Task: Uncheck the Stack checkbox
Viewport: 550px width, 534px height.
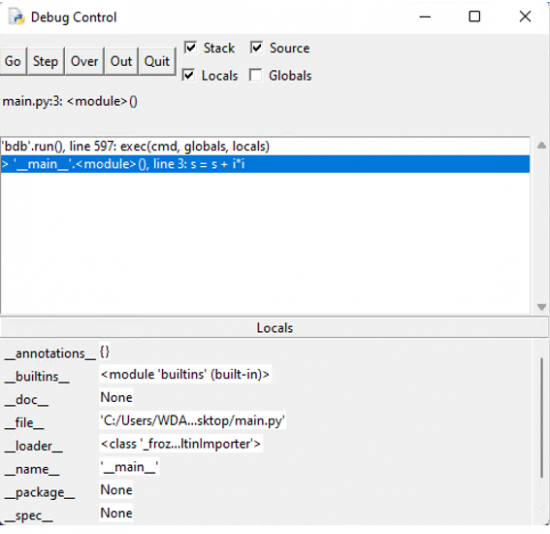Action: click(190, 47)
